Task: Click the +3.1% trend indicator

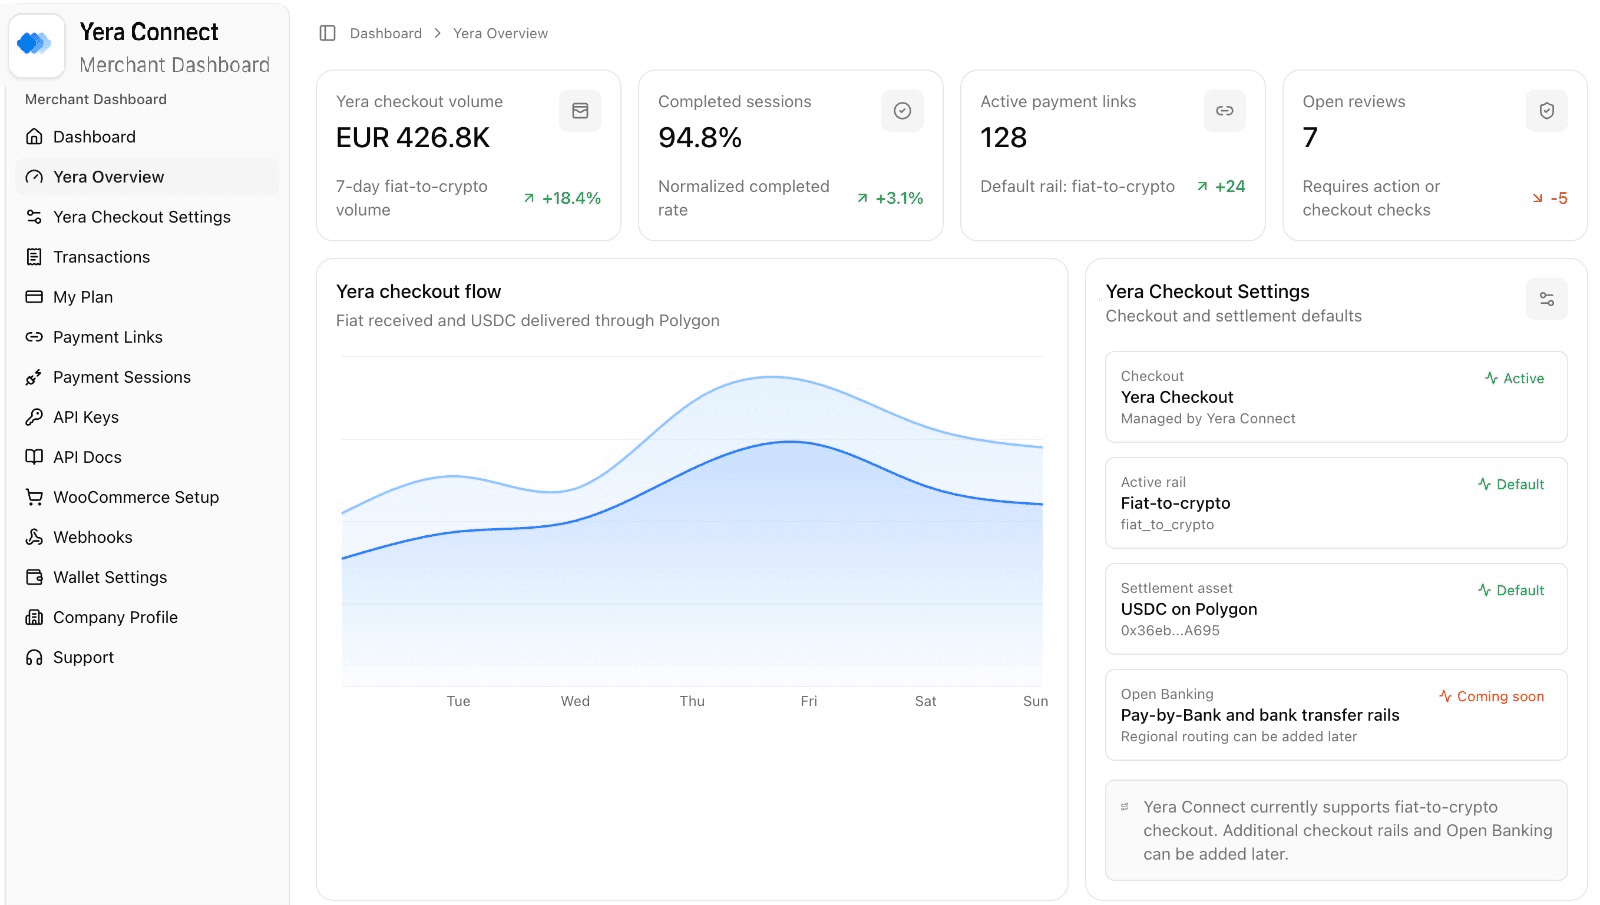Action: pyautogui.click(x=890, y=198)
